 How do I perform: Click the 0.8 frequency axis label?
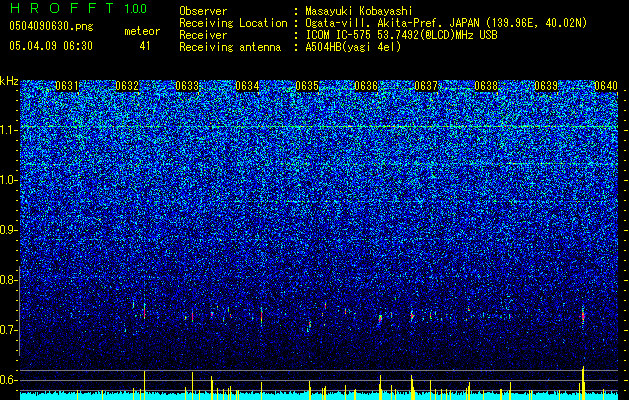(x=8, y=280)
